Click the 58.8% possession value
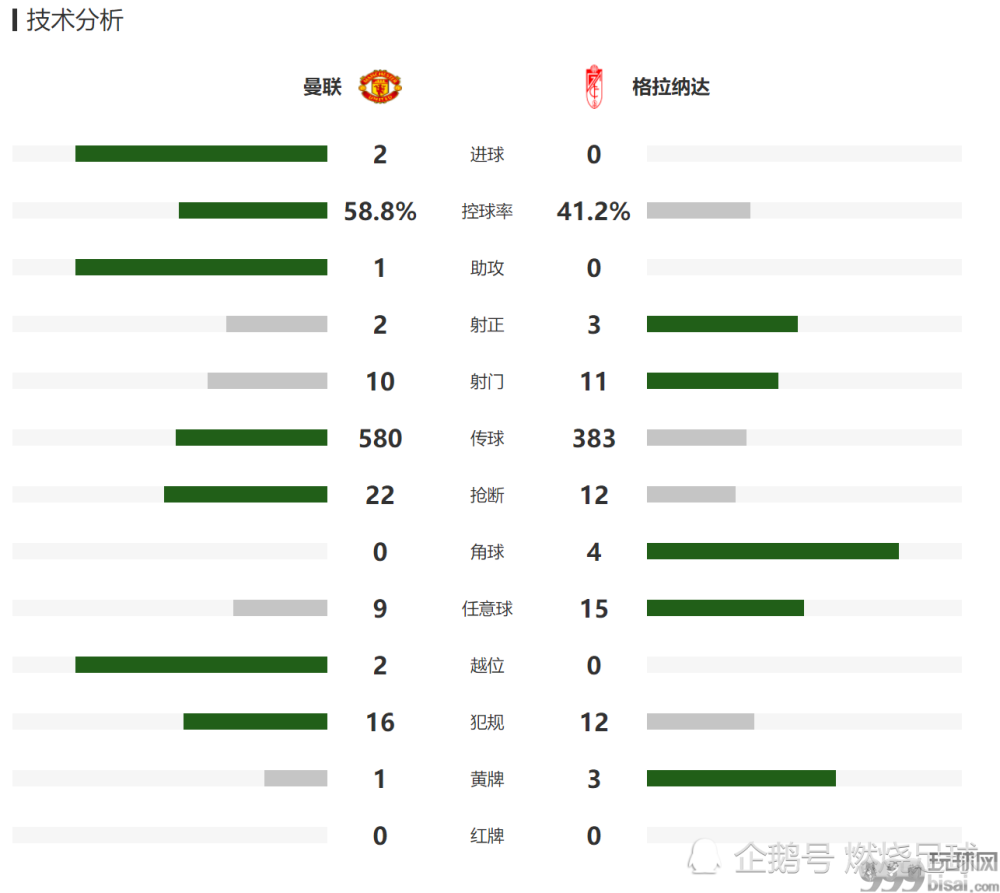 [x=380, y=211]
